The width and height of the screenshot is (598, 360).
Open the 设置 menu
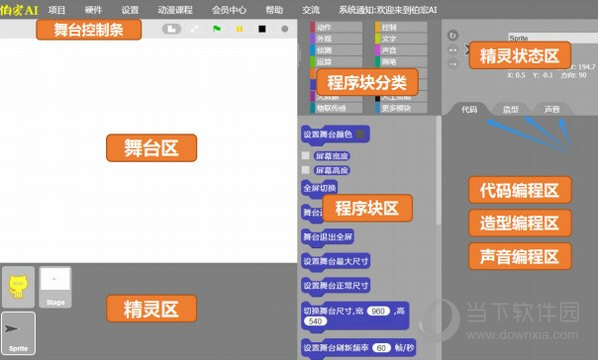(x=130, y=10)
